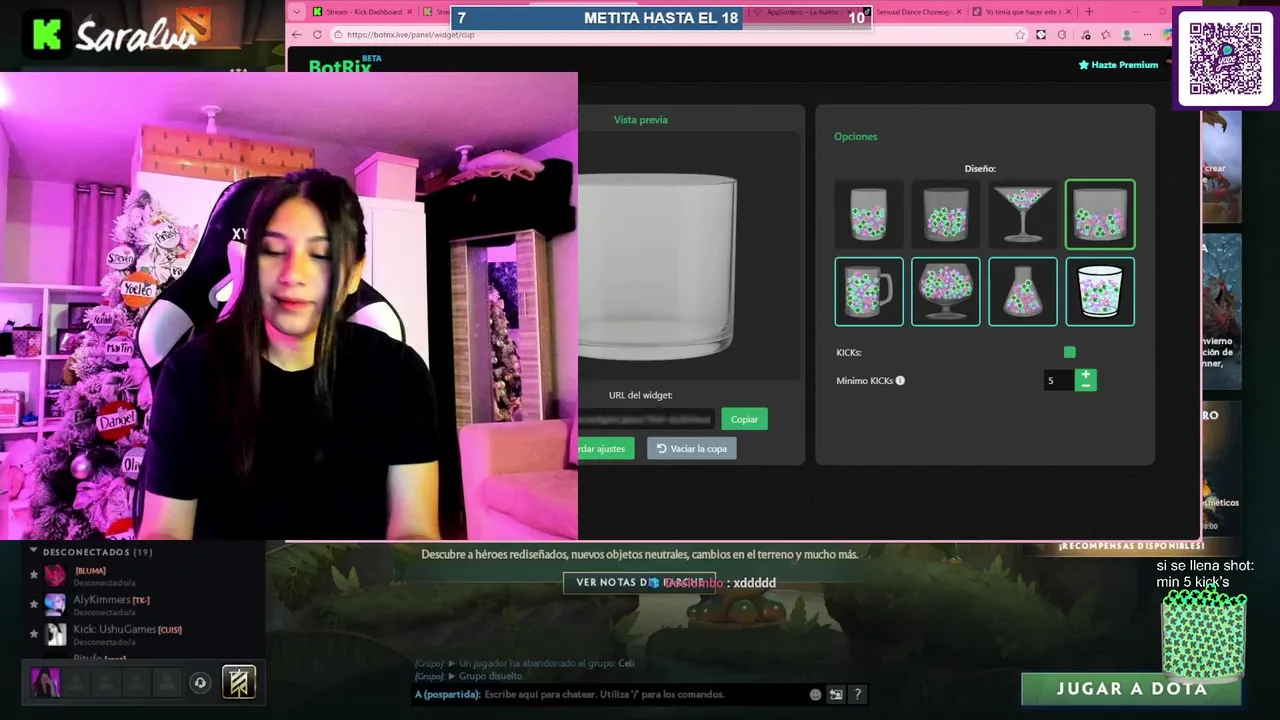The width and height of the screenshot is (1280, 720).
Task: Select the highlighted wide glass design
Action: coord(1100,214)
